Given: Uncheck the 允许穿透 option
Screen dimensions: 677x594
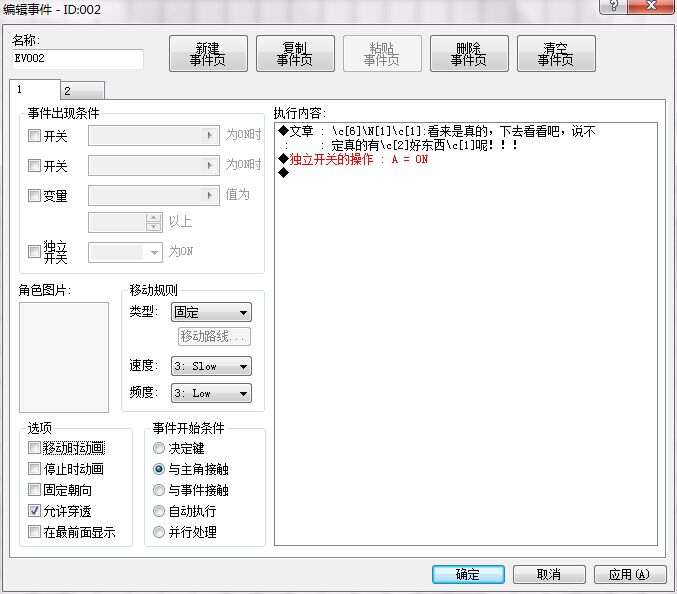Looking at the screenshot, I should click(34, 511).
